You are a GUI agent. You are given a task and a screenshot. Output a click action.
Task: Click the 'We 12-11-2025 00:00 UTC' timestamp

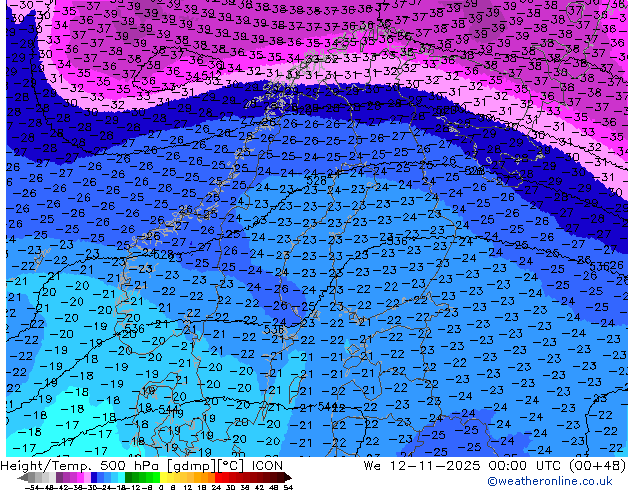(x=464, y=466)
